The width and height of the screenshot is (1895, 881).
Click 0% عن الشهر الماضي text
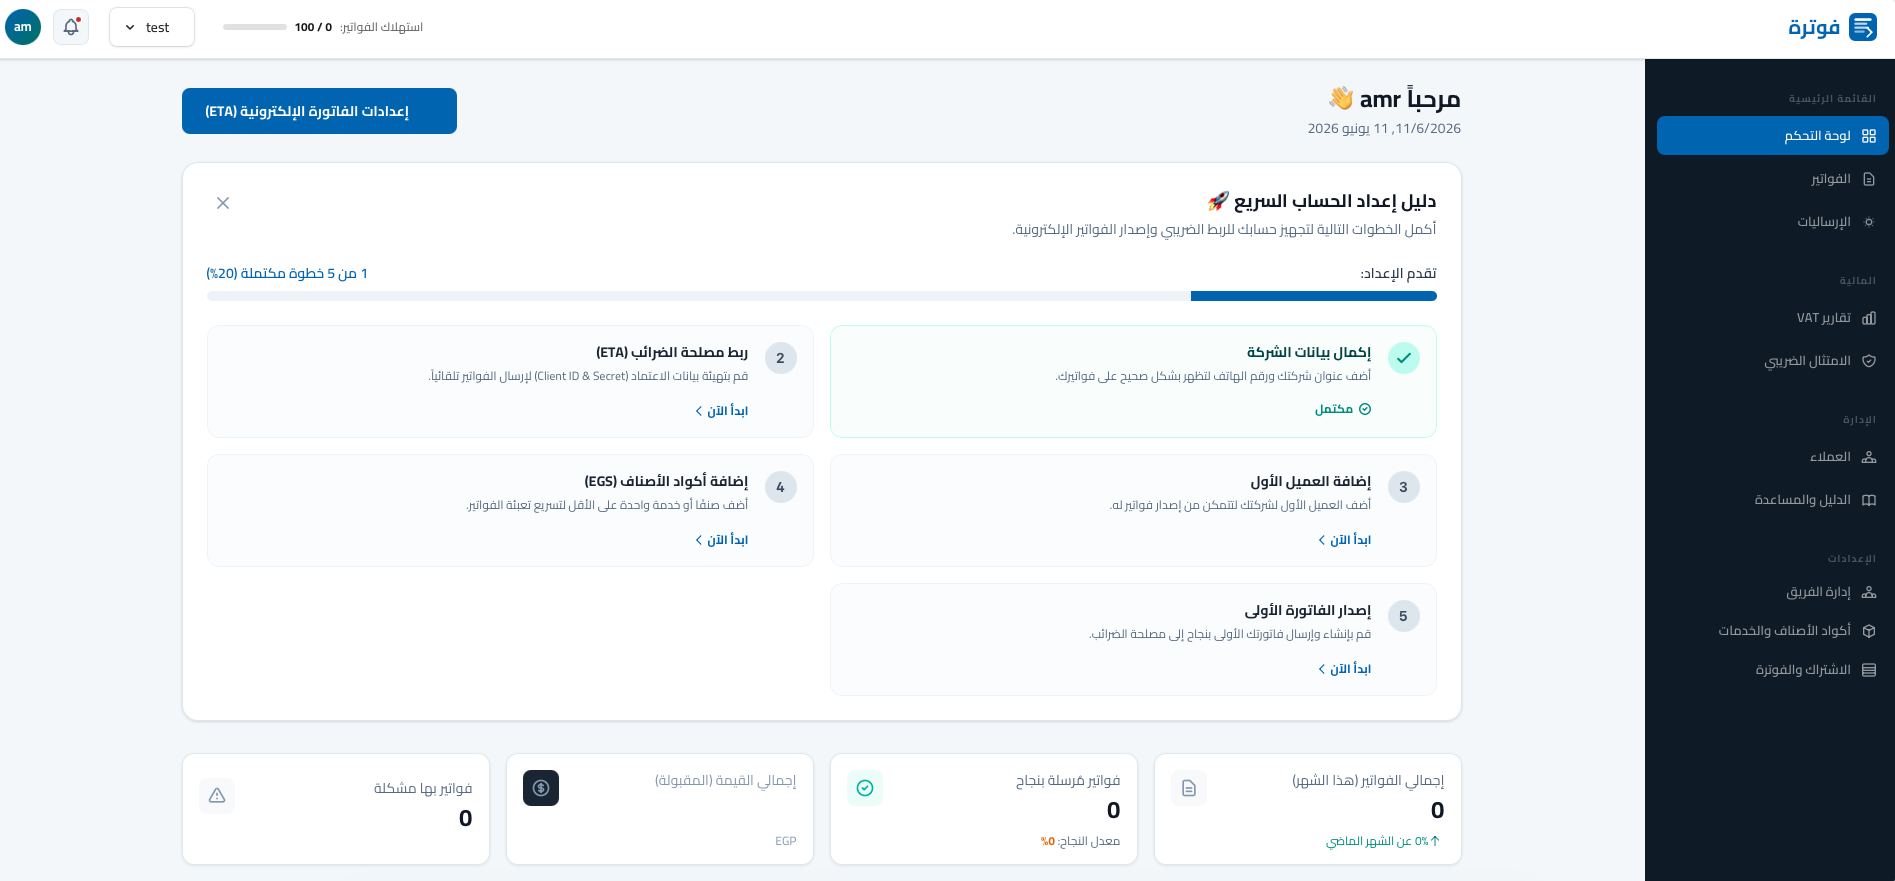pyautogui.click(x=1384, y=841)
